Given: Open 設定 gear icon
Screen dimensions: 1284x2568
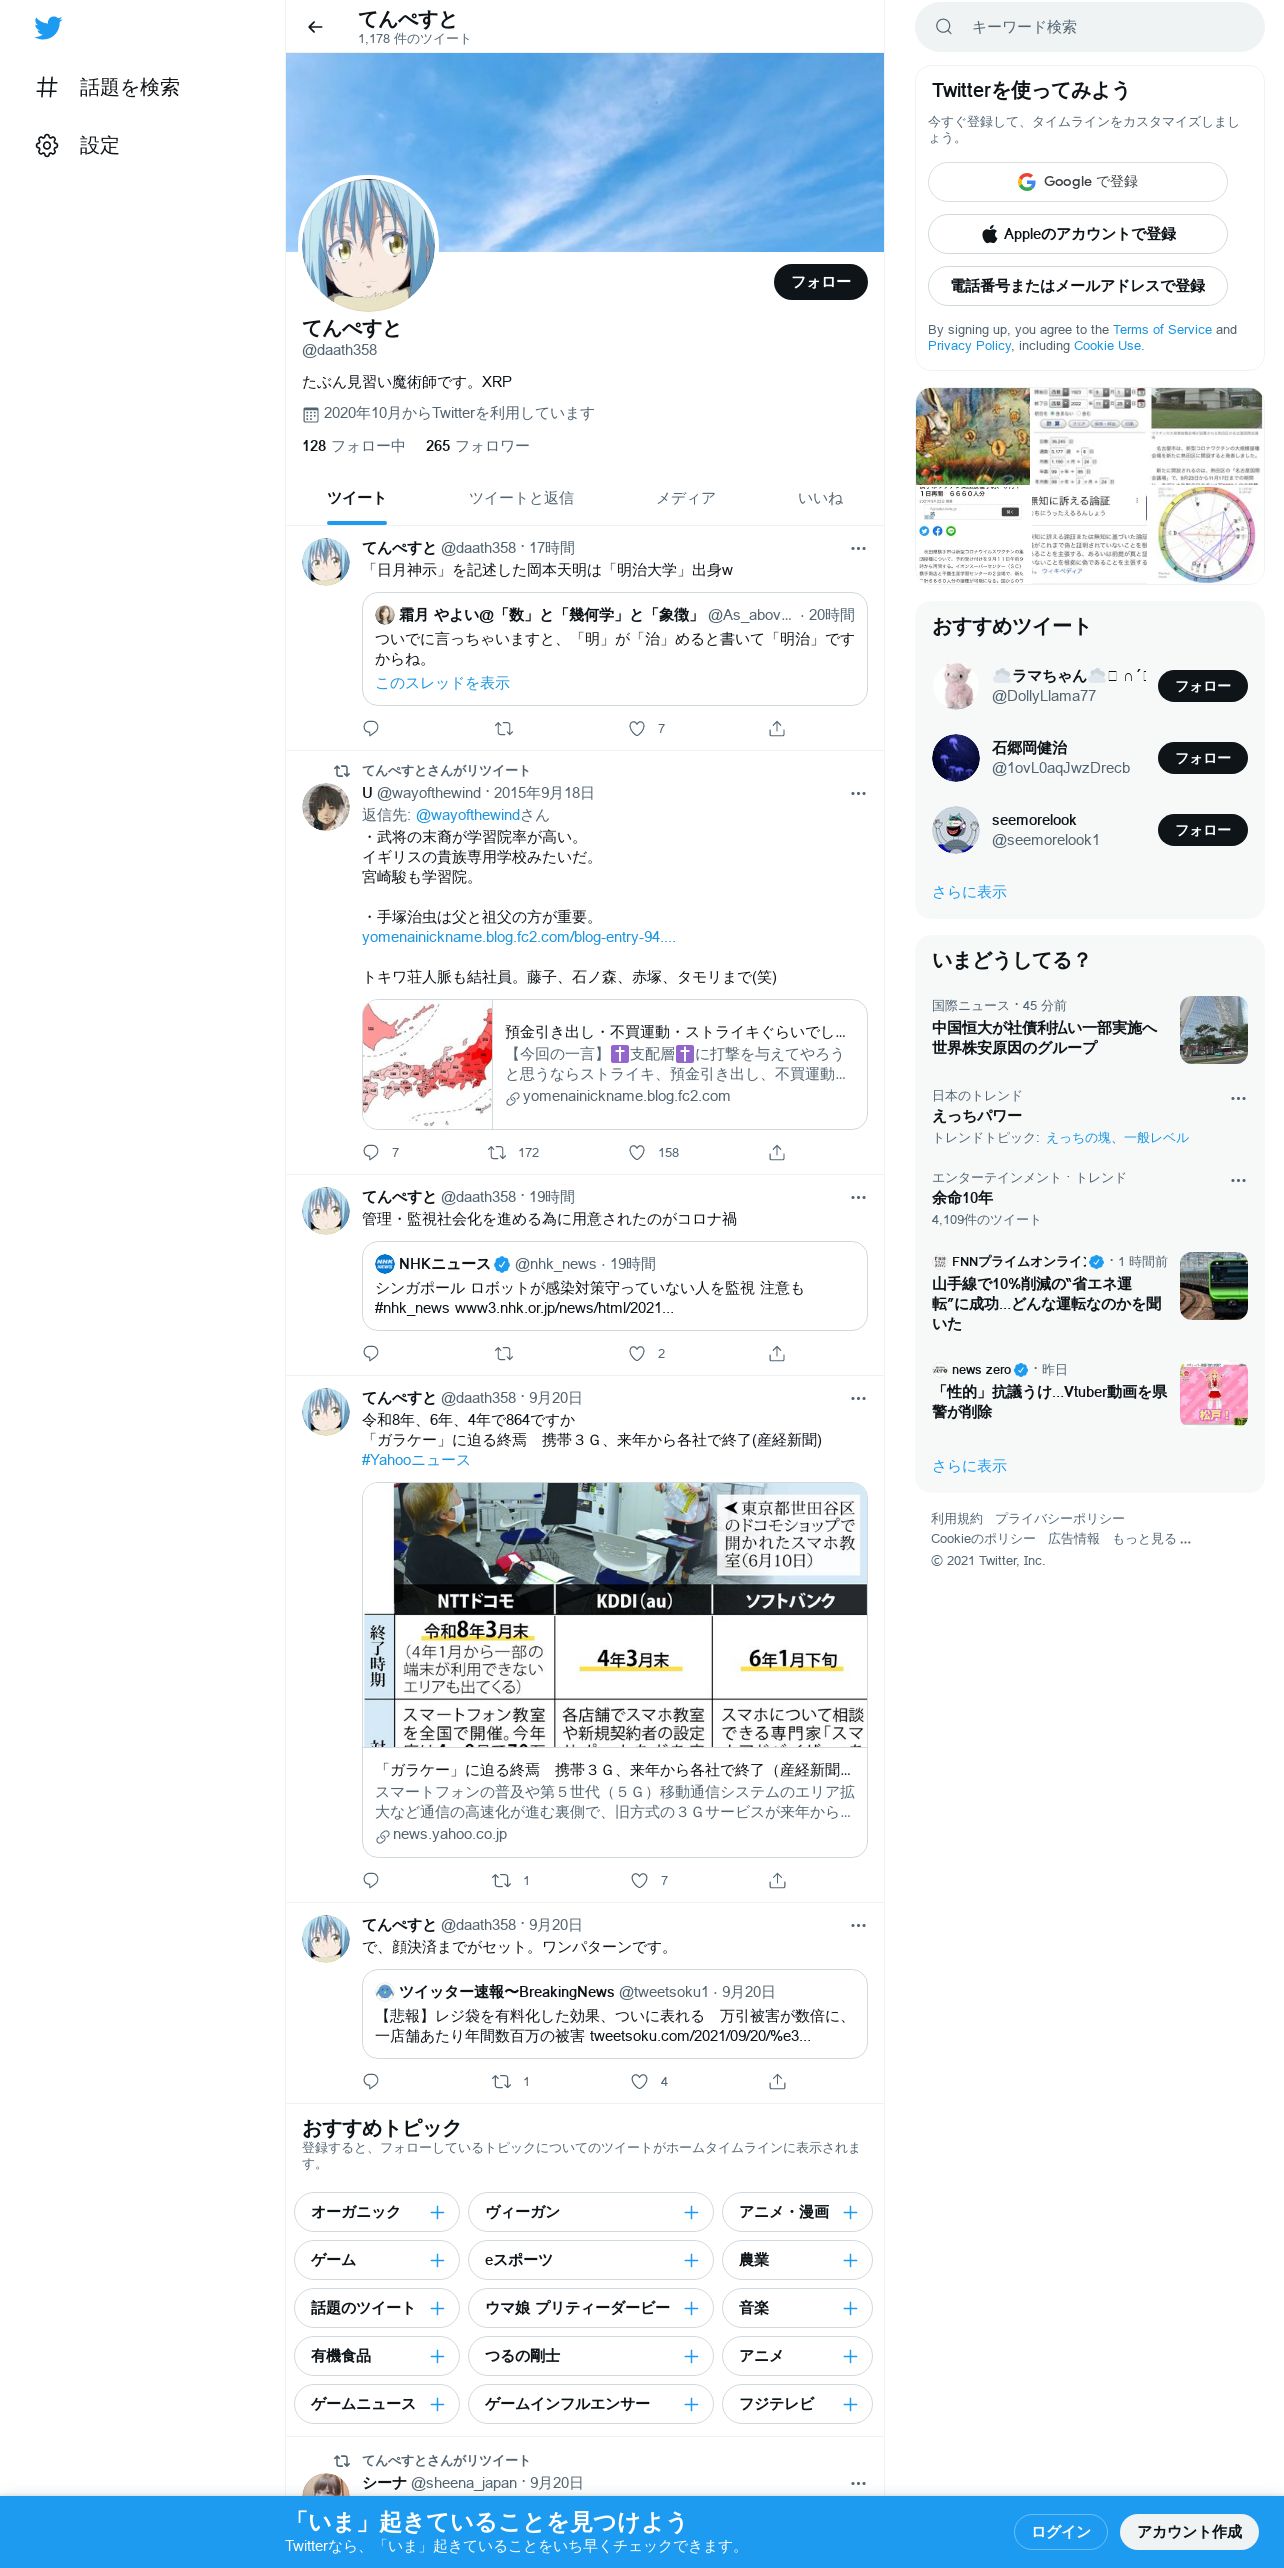Looking at the screenshot, I should pyautogui.click(x=47, y=145).
